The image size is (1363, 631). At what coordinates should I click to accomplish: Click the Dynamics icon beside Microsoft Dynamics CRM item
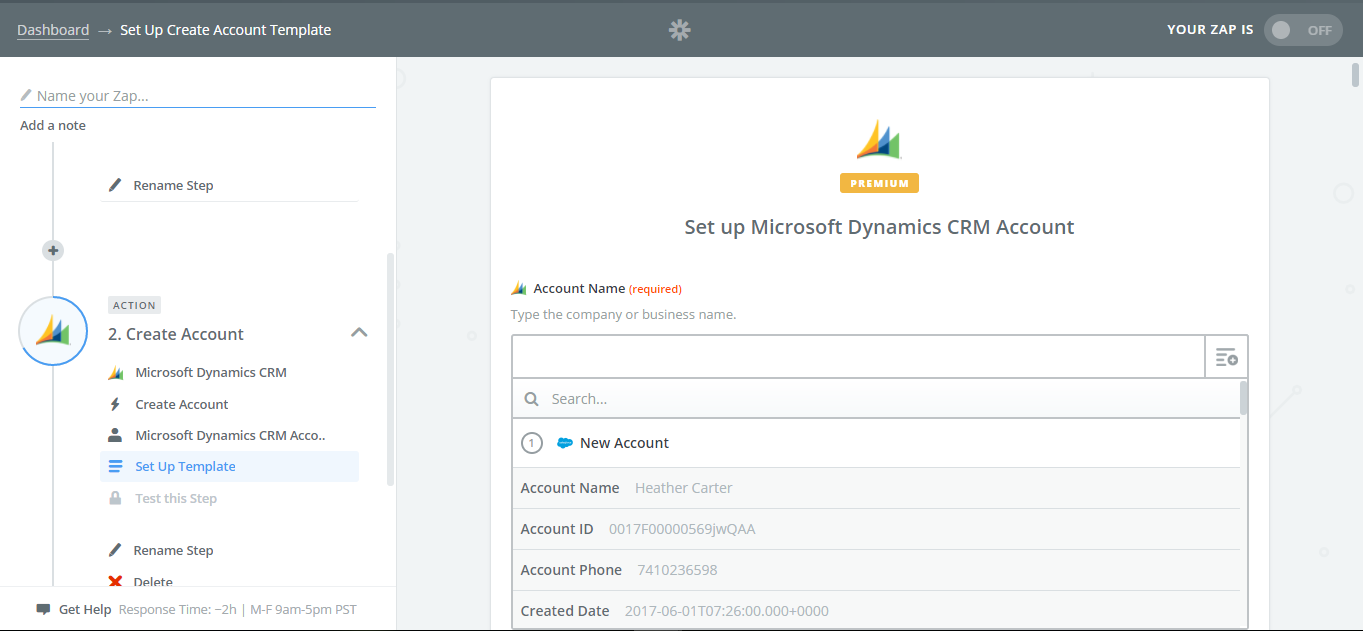115,373
